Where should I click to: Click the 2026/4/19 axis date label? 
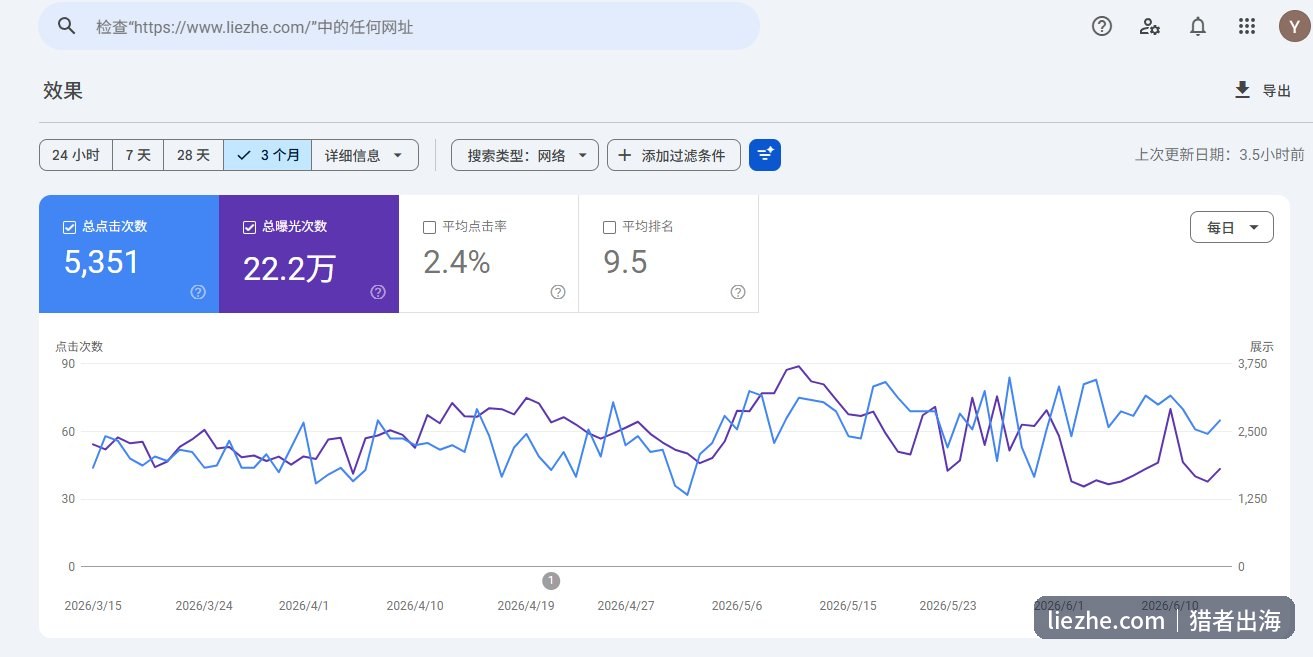pos(526,606)
